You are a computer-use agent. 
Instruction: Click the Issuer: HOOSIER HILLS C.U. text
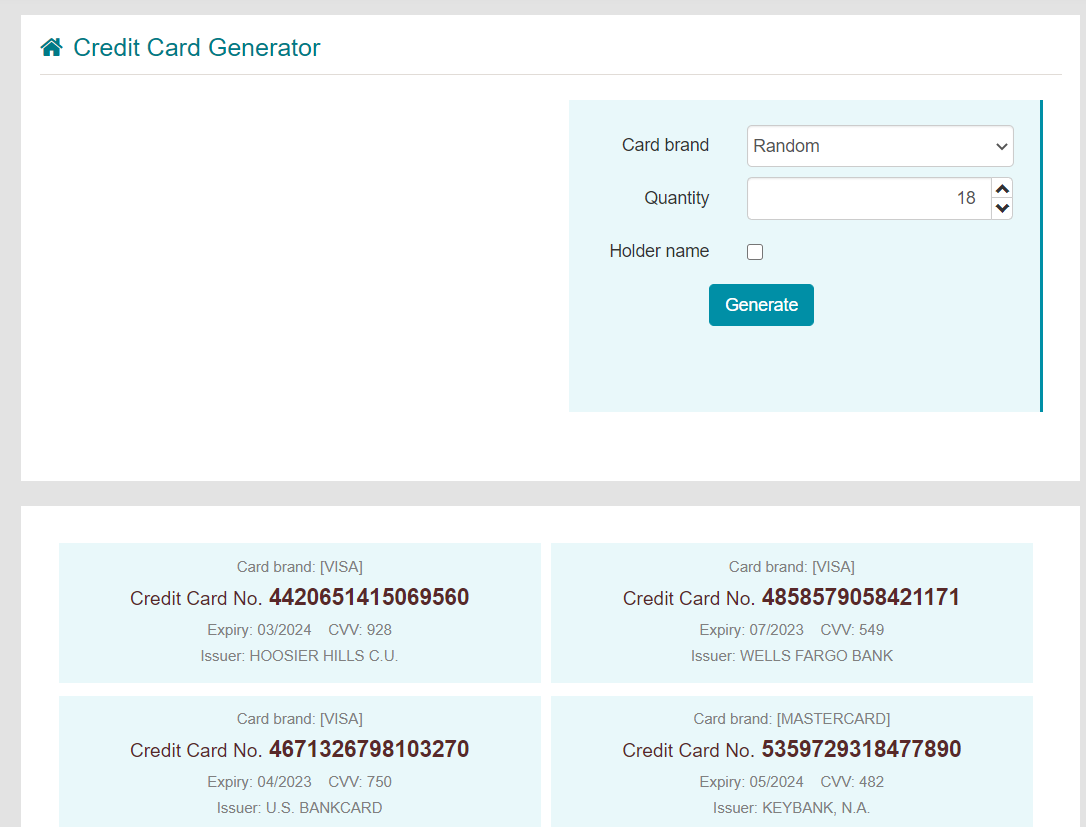[299, 656]
